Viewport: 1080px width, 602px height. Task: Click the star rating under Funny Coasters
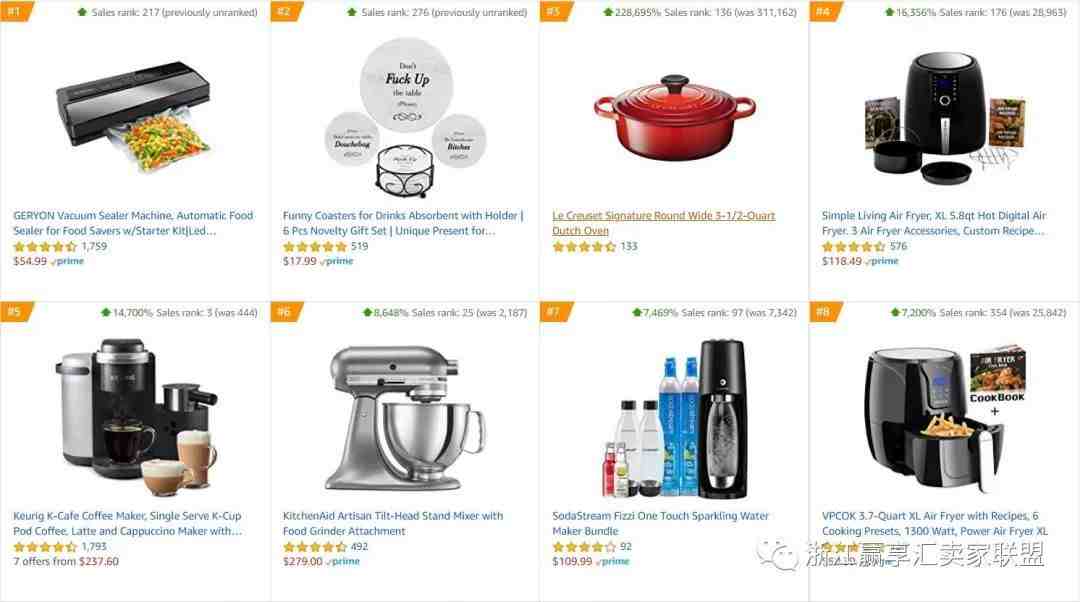pos(314,247)
